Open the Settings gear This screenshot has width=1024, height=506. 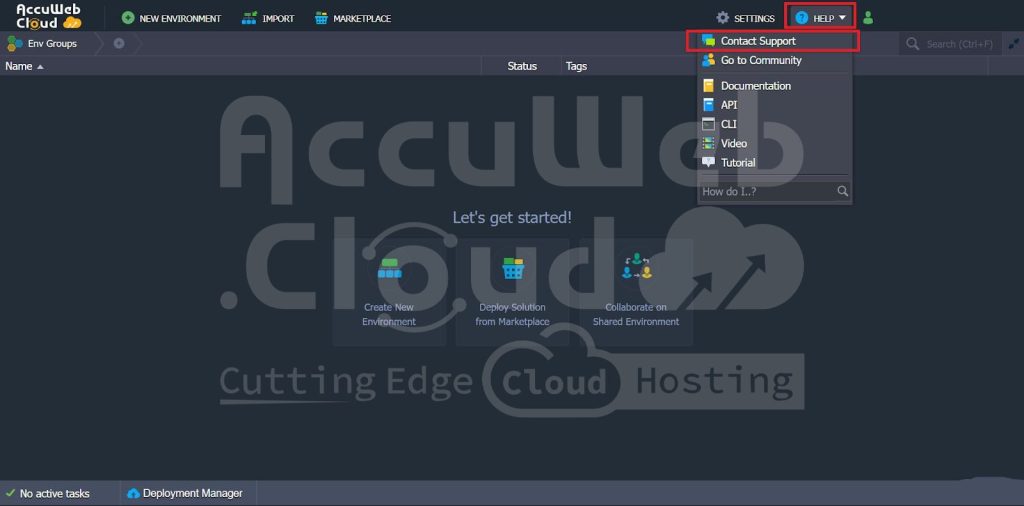745,18
